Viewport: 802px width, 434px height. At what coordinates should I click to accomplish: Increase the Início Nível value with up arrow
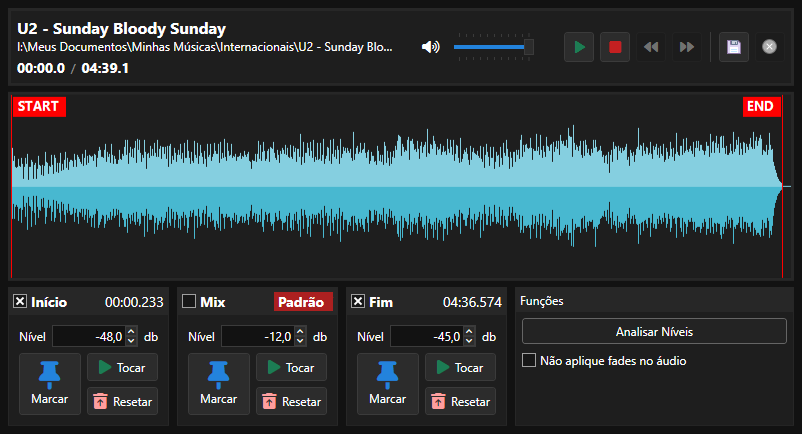[131, 332]
